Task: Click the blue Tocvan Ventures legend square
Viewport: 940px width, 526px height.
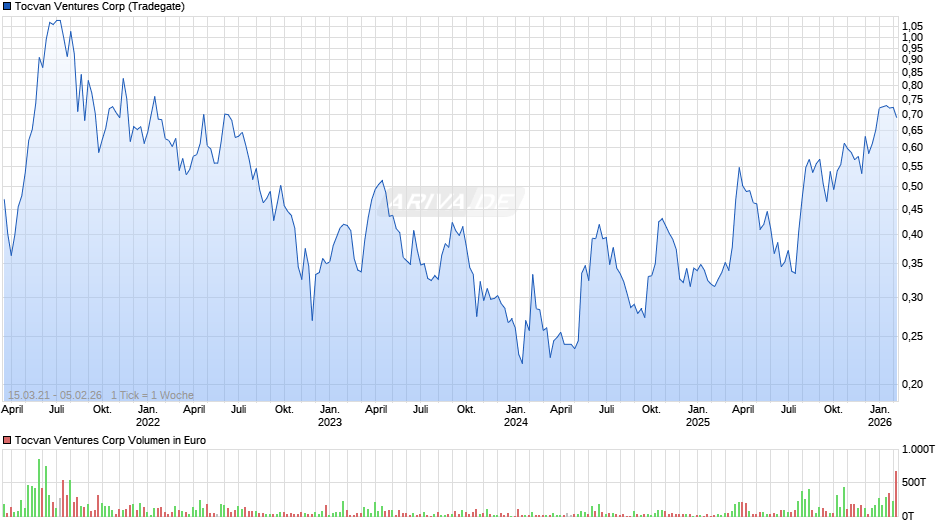Action: click(x=7, y=7)
